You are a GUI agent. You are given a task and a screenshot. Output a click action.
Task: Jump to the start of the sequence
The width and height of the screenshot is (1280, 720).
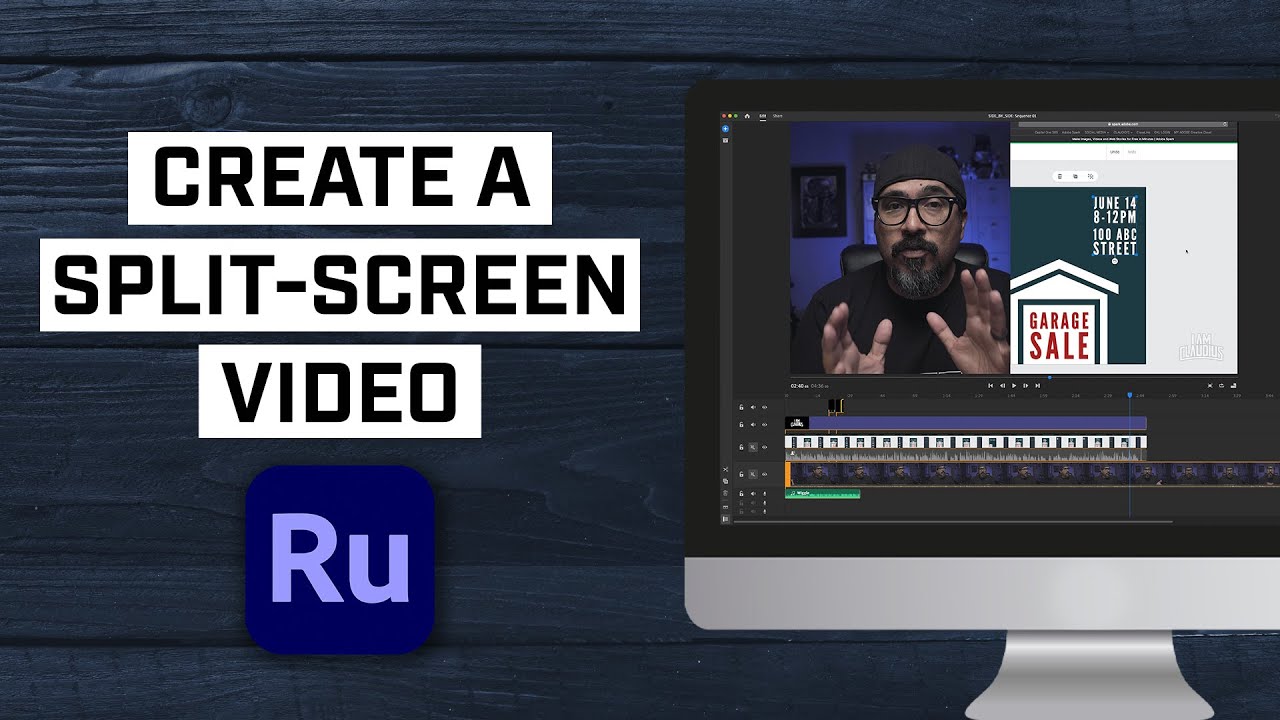point(990,385)
